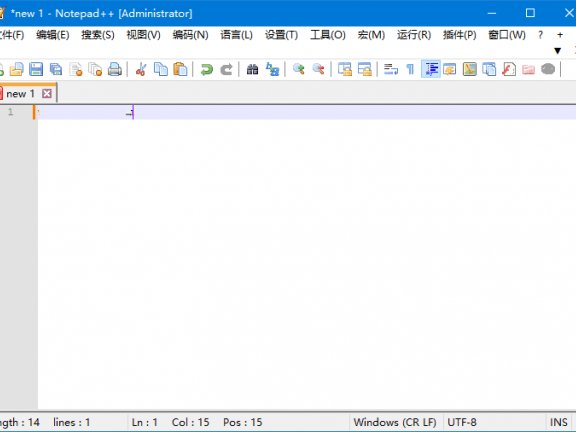Open a file with the Open toolbar icon
This screenshot has height=432, width=576.
17,69
